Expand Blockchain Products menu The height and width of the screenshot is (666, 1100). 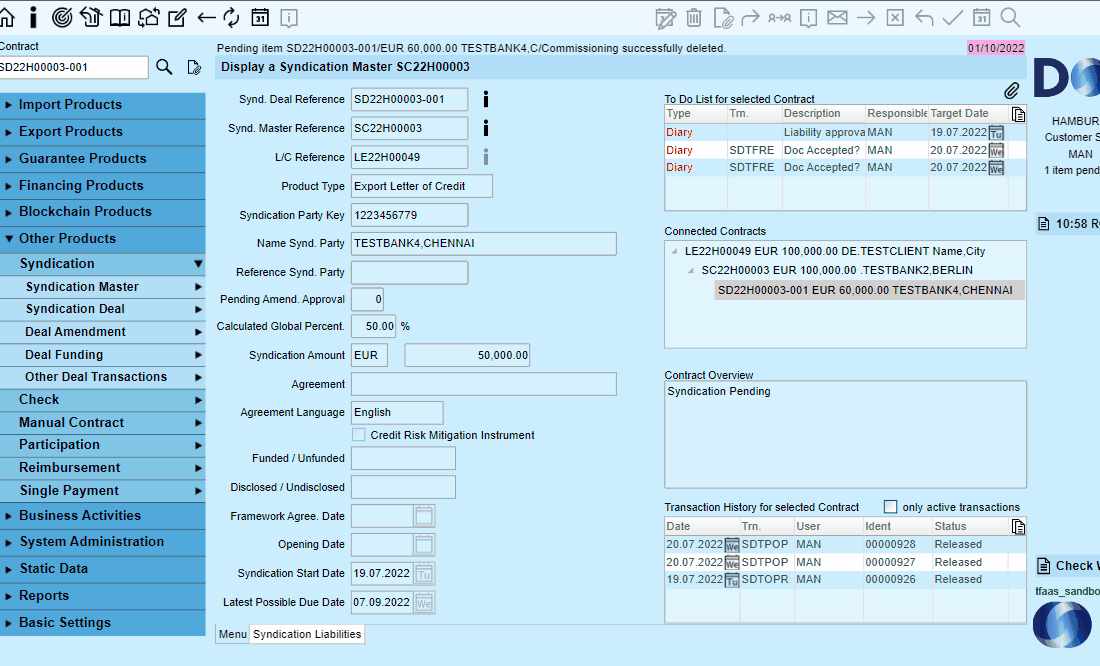pos(102,212)
